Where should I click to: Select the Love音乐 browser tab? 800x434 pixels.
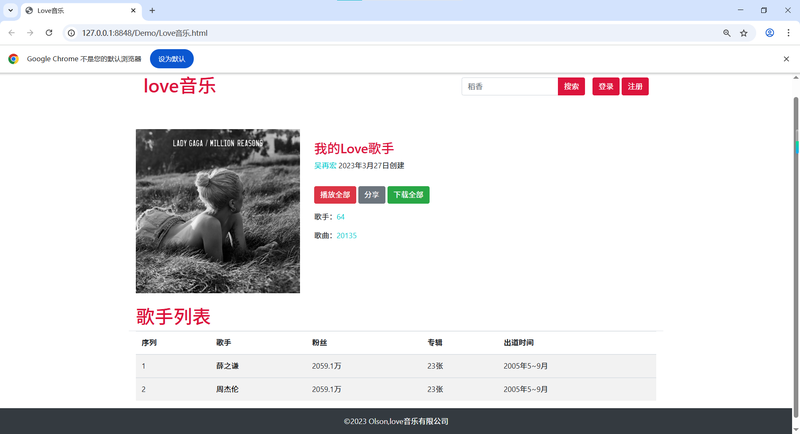pos(82,10)
